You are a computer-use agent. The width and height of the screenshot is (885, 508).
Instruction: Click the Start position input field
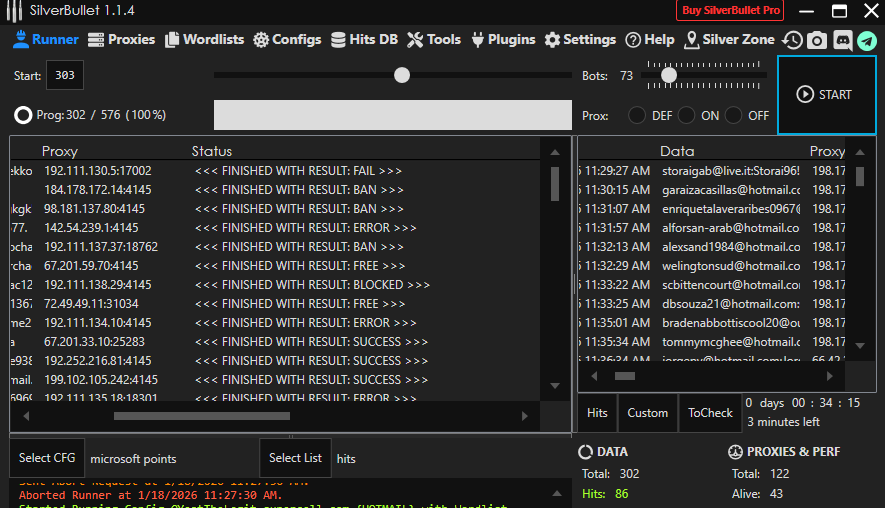tap(65, 76)
